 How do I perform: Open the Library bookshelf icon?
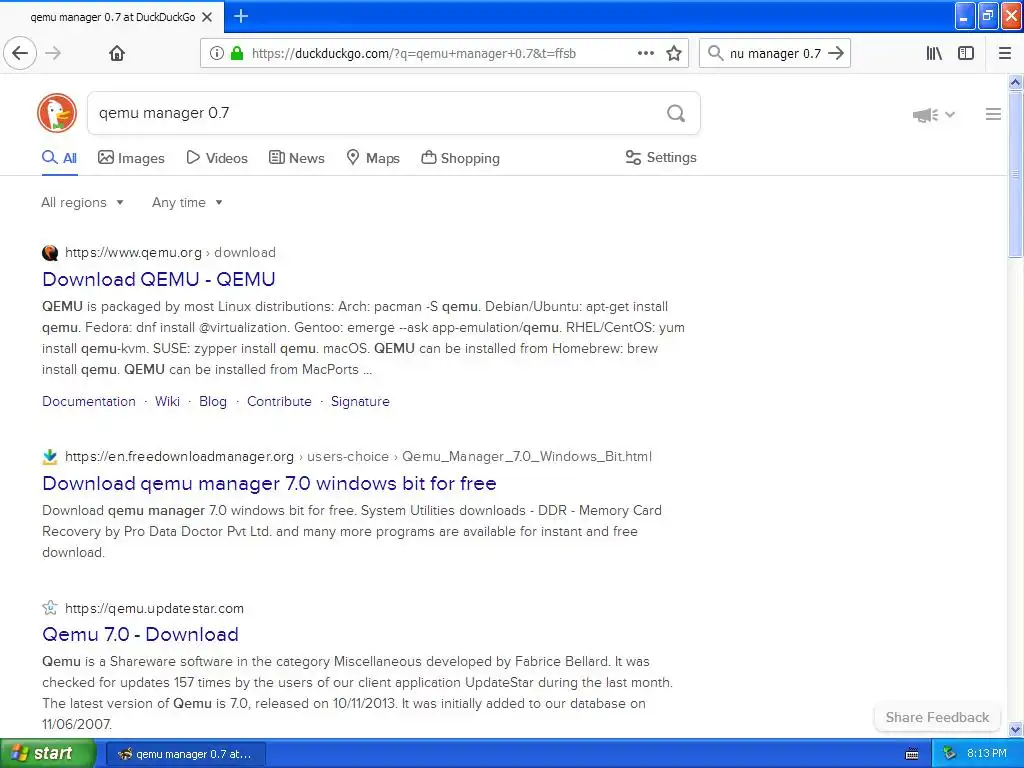coord(934,54)
